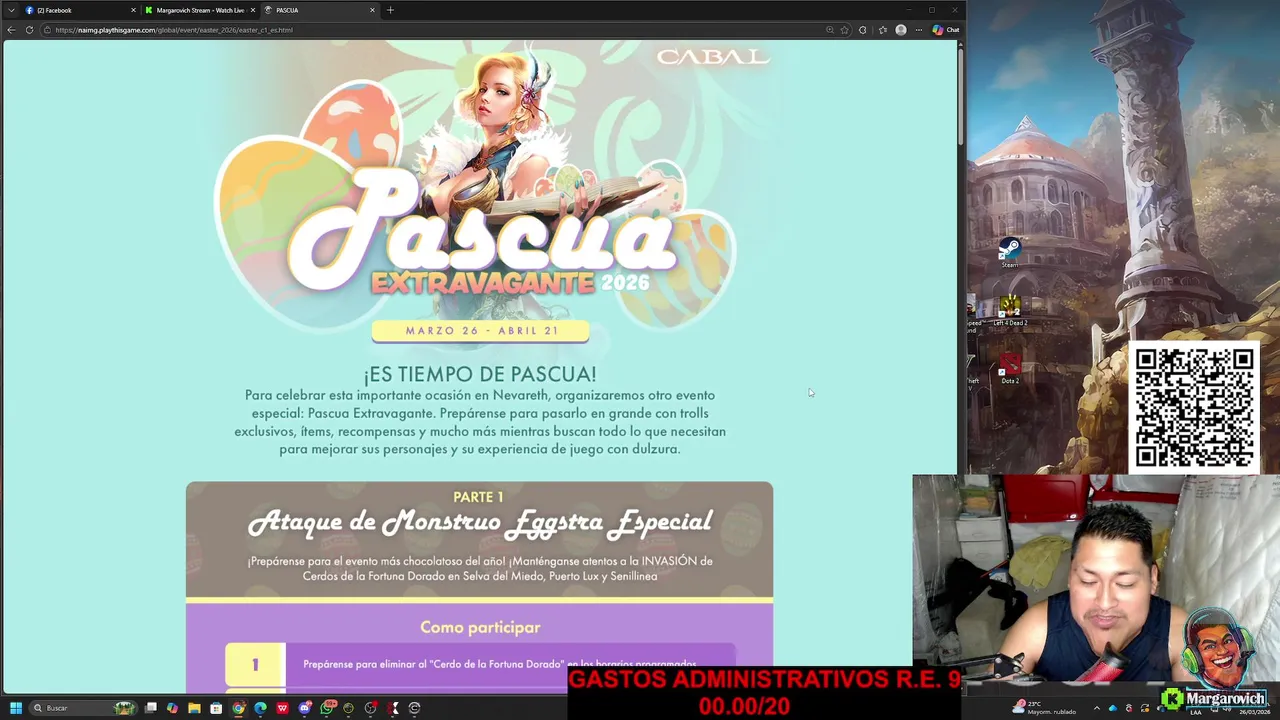Open a new browser tab

(x=390, y=10)
